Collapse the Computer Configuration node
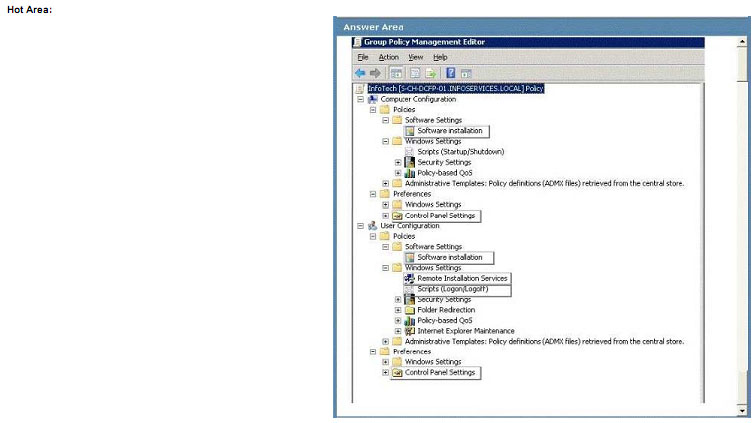Screen dimensions: 754x423 [x=361, y=99]
